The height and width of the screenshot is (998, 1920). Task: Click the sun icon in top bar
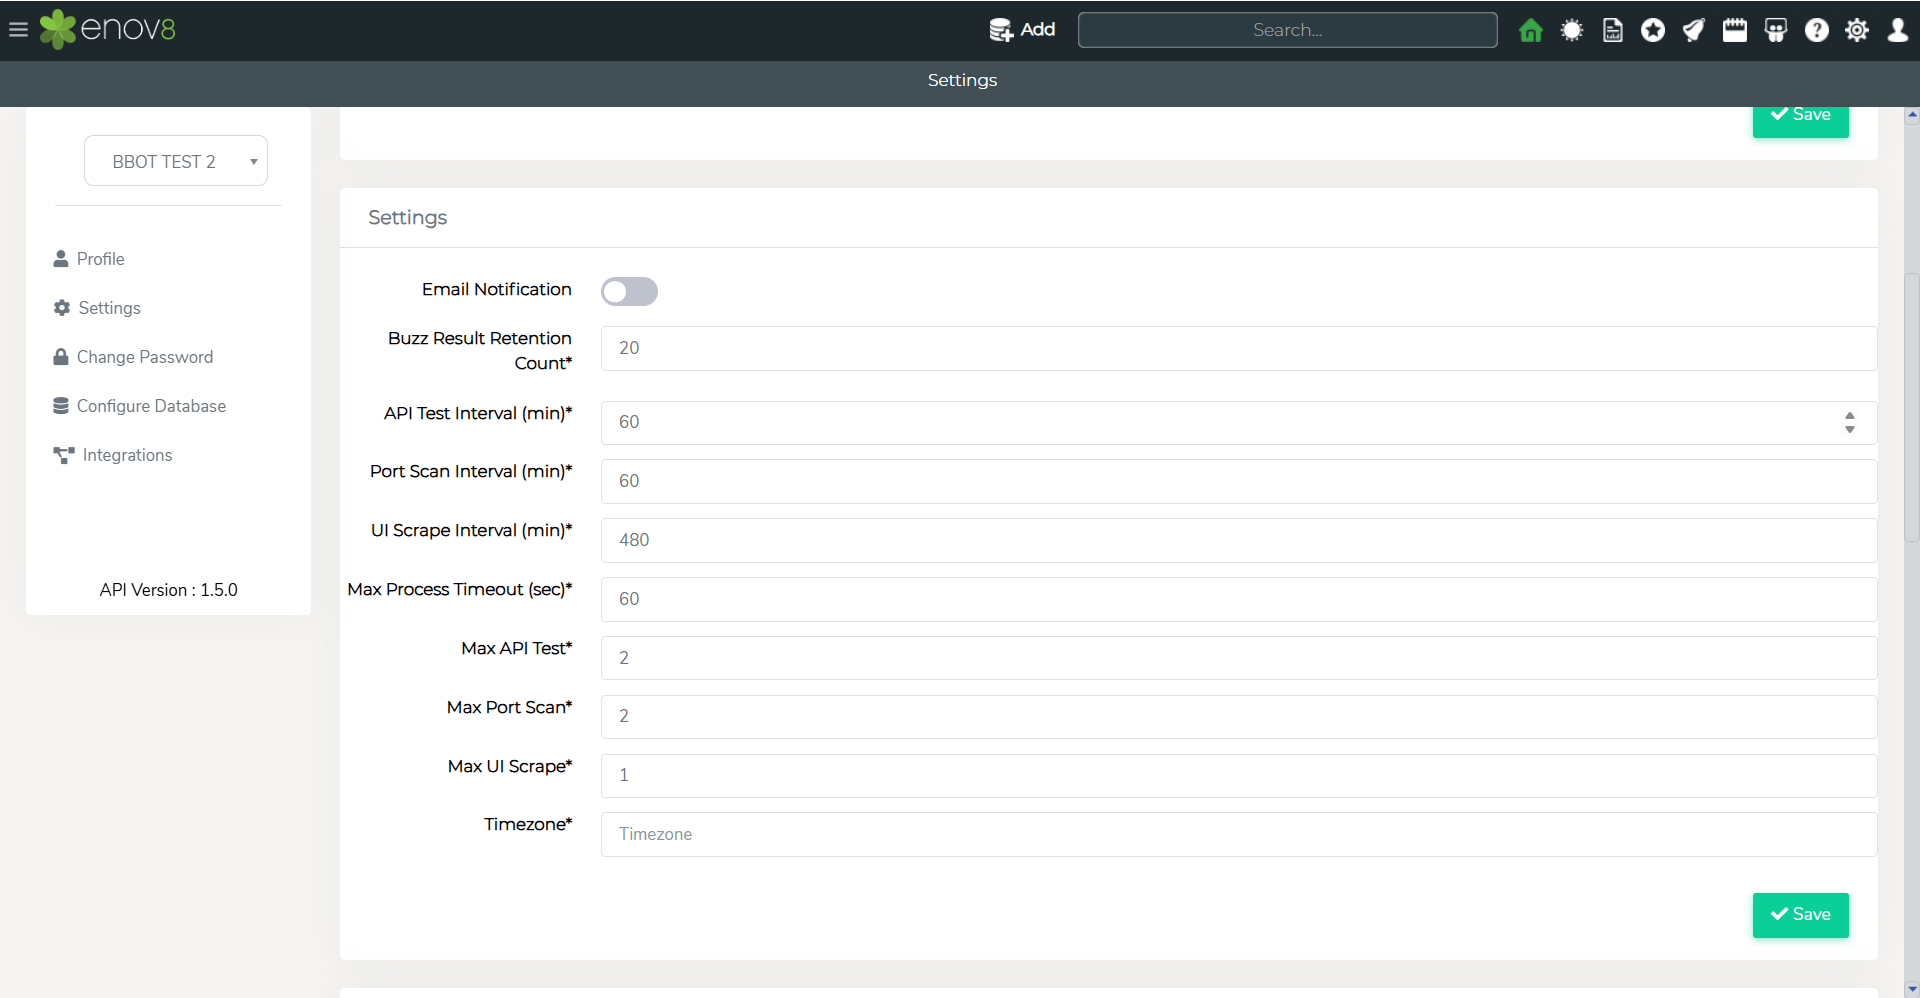tap(1571, 30)
